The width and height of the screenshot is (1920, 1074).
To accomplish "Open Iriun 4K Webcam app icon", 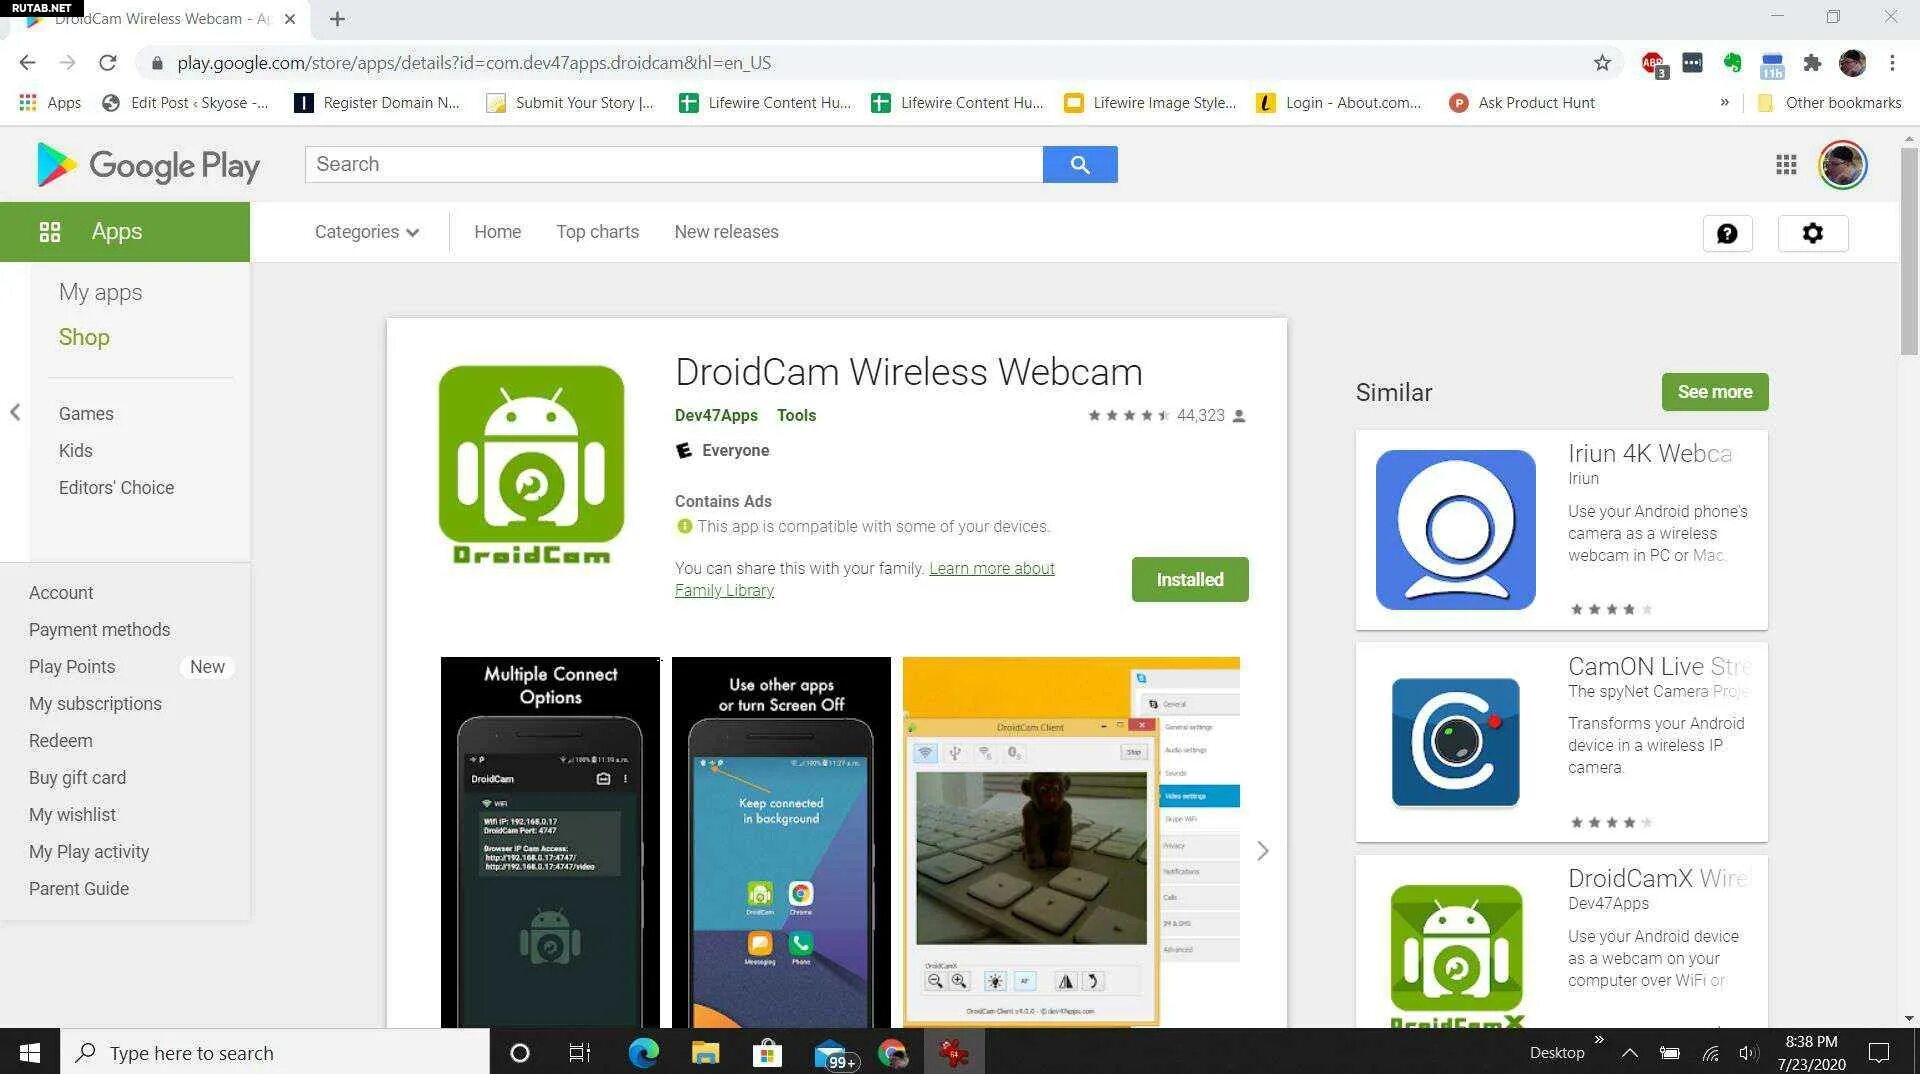I will pos(1455,529).
